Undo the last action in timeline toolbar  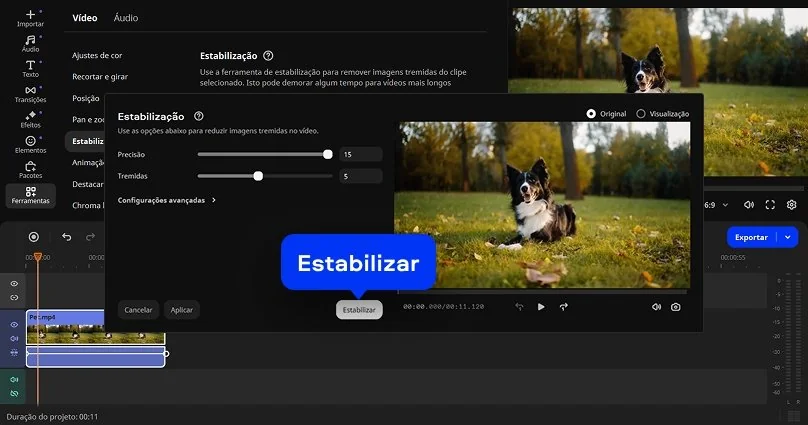(x=66, y=237)
